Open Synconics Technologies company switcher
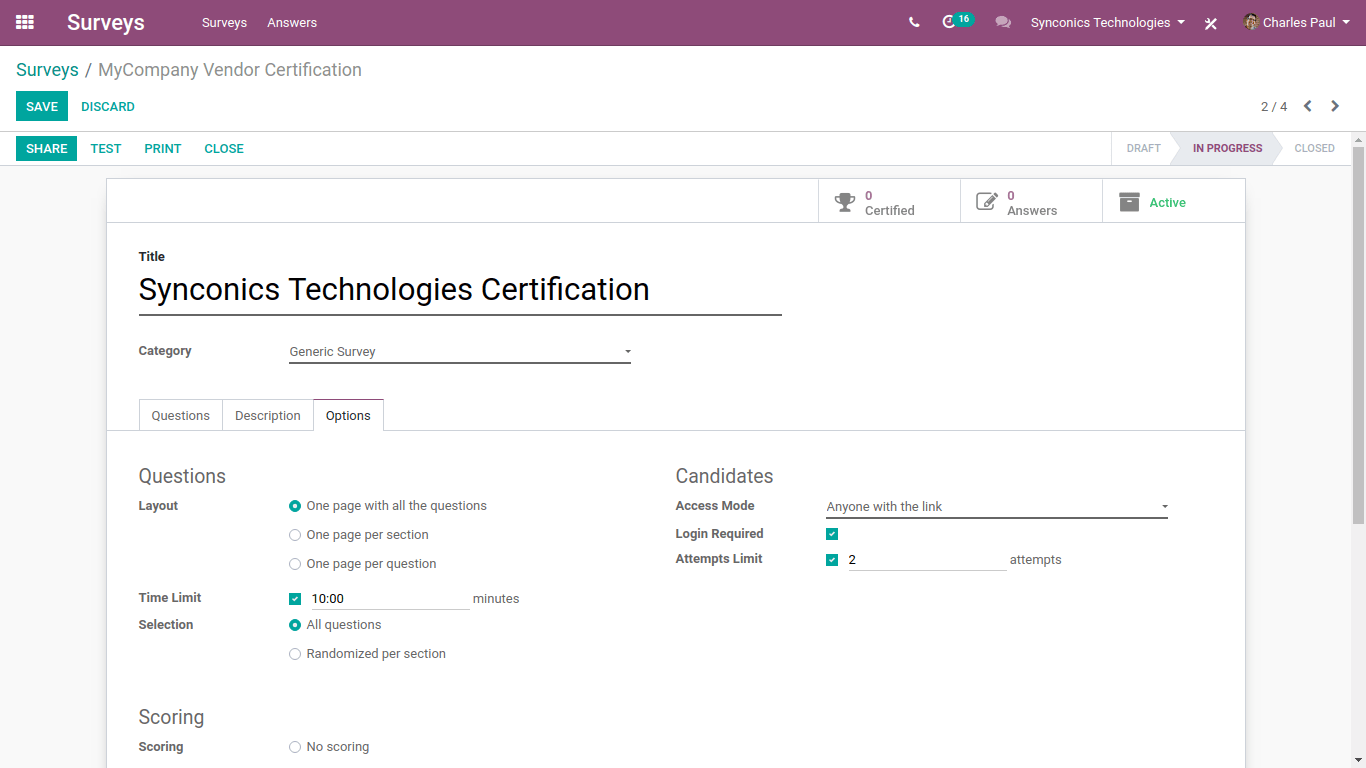 [x=1108, y=22]
